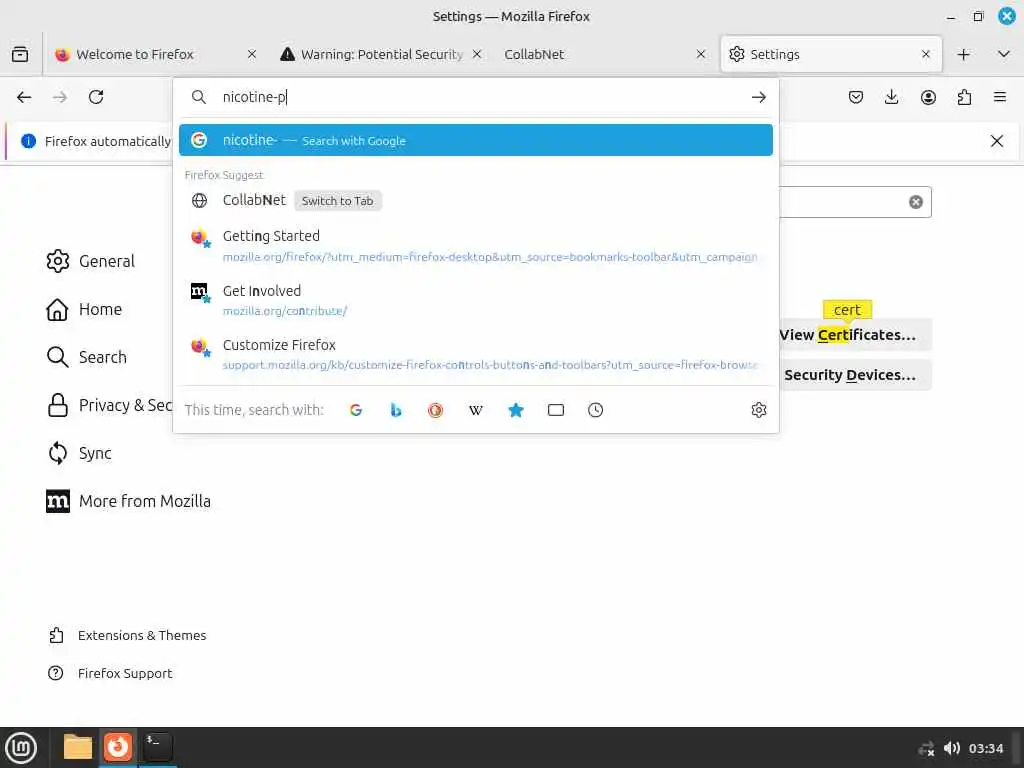Viewport: 1024px width, 768px height.
Task: Open search settings gear in dropdown
Action: pyautogui.click(x=759, y=410)
